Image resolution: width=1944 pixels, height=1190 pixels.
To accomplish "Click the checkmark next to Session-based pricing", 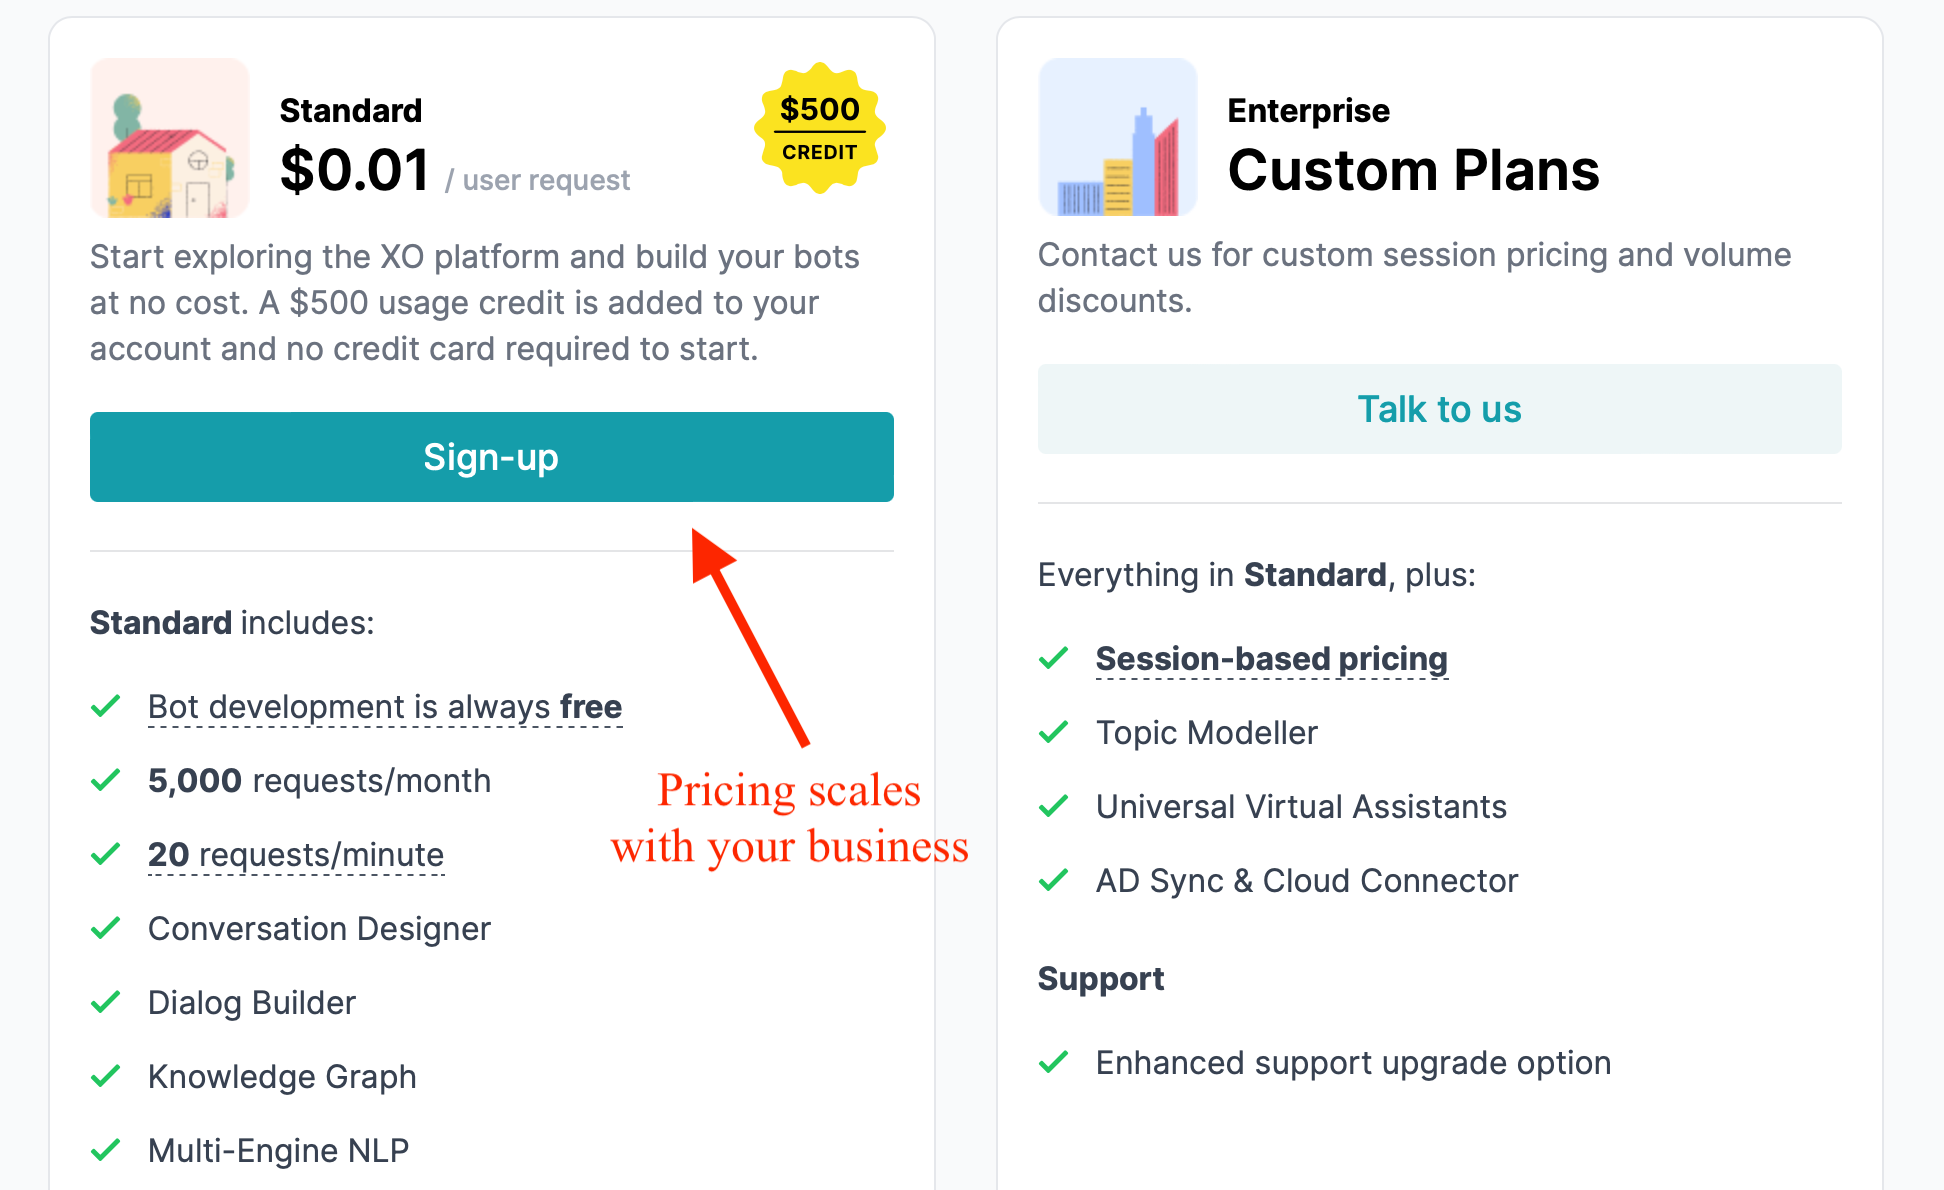I will (1054, 658).
